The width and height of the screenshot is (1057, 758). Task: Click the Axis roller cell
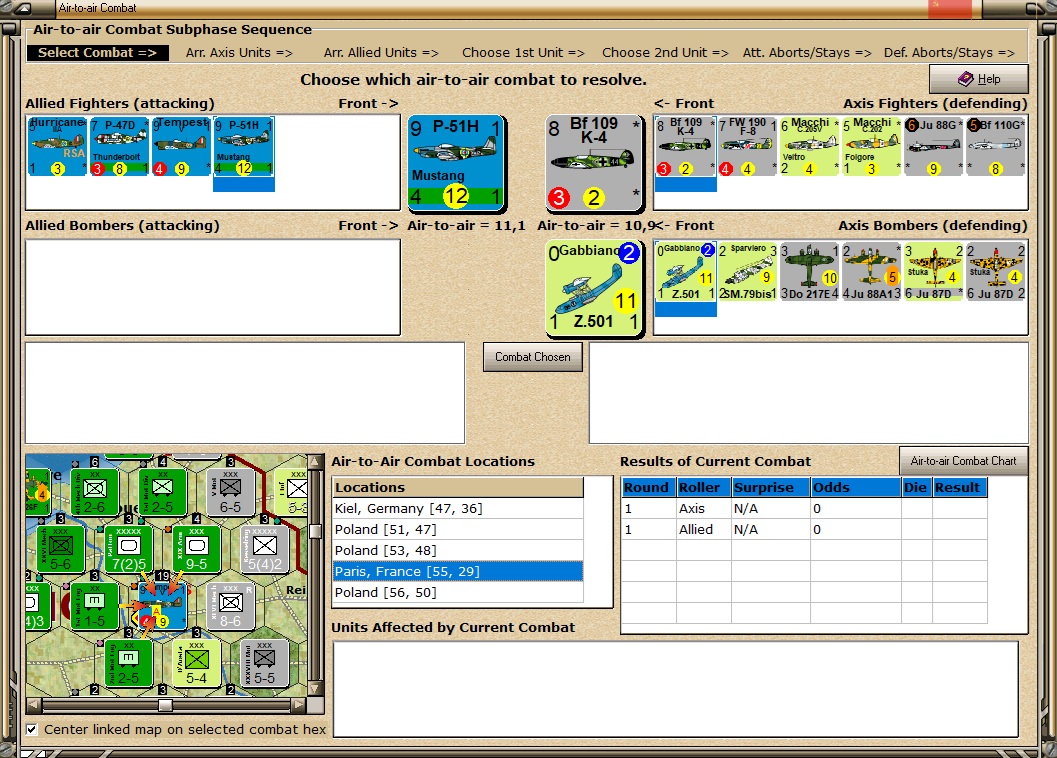(x=703, y=508)
